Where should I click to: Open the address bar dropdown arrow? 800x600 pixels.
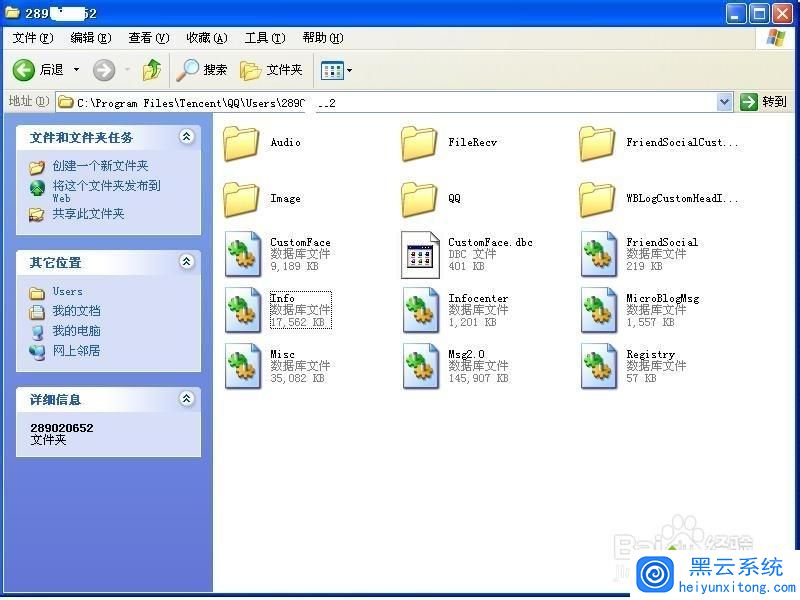[725, 102]
